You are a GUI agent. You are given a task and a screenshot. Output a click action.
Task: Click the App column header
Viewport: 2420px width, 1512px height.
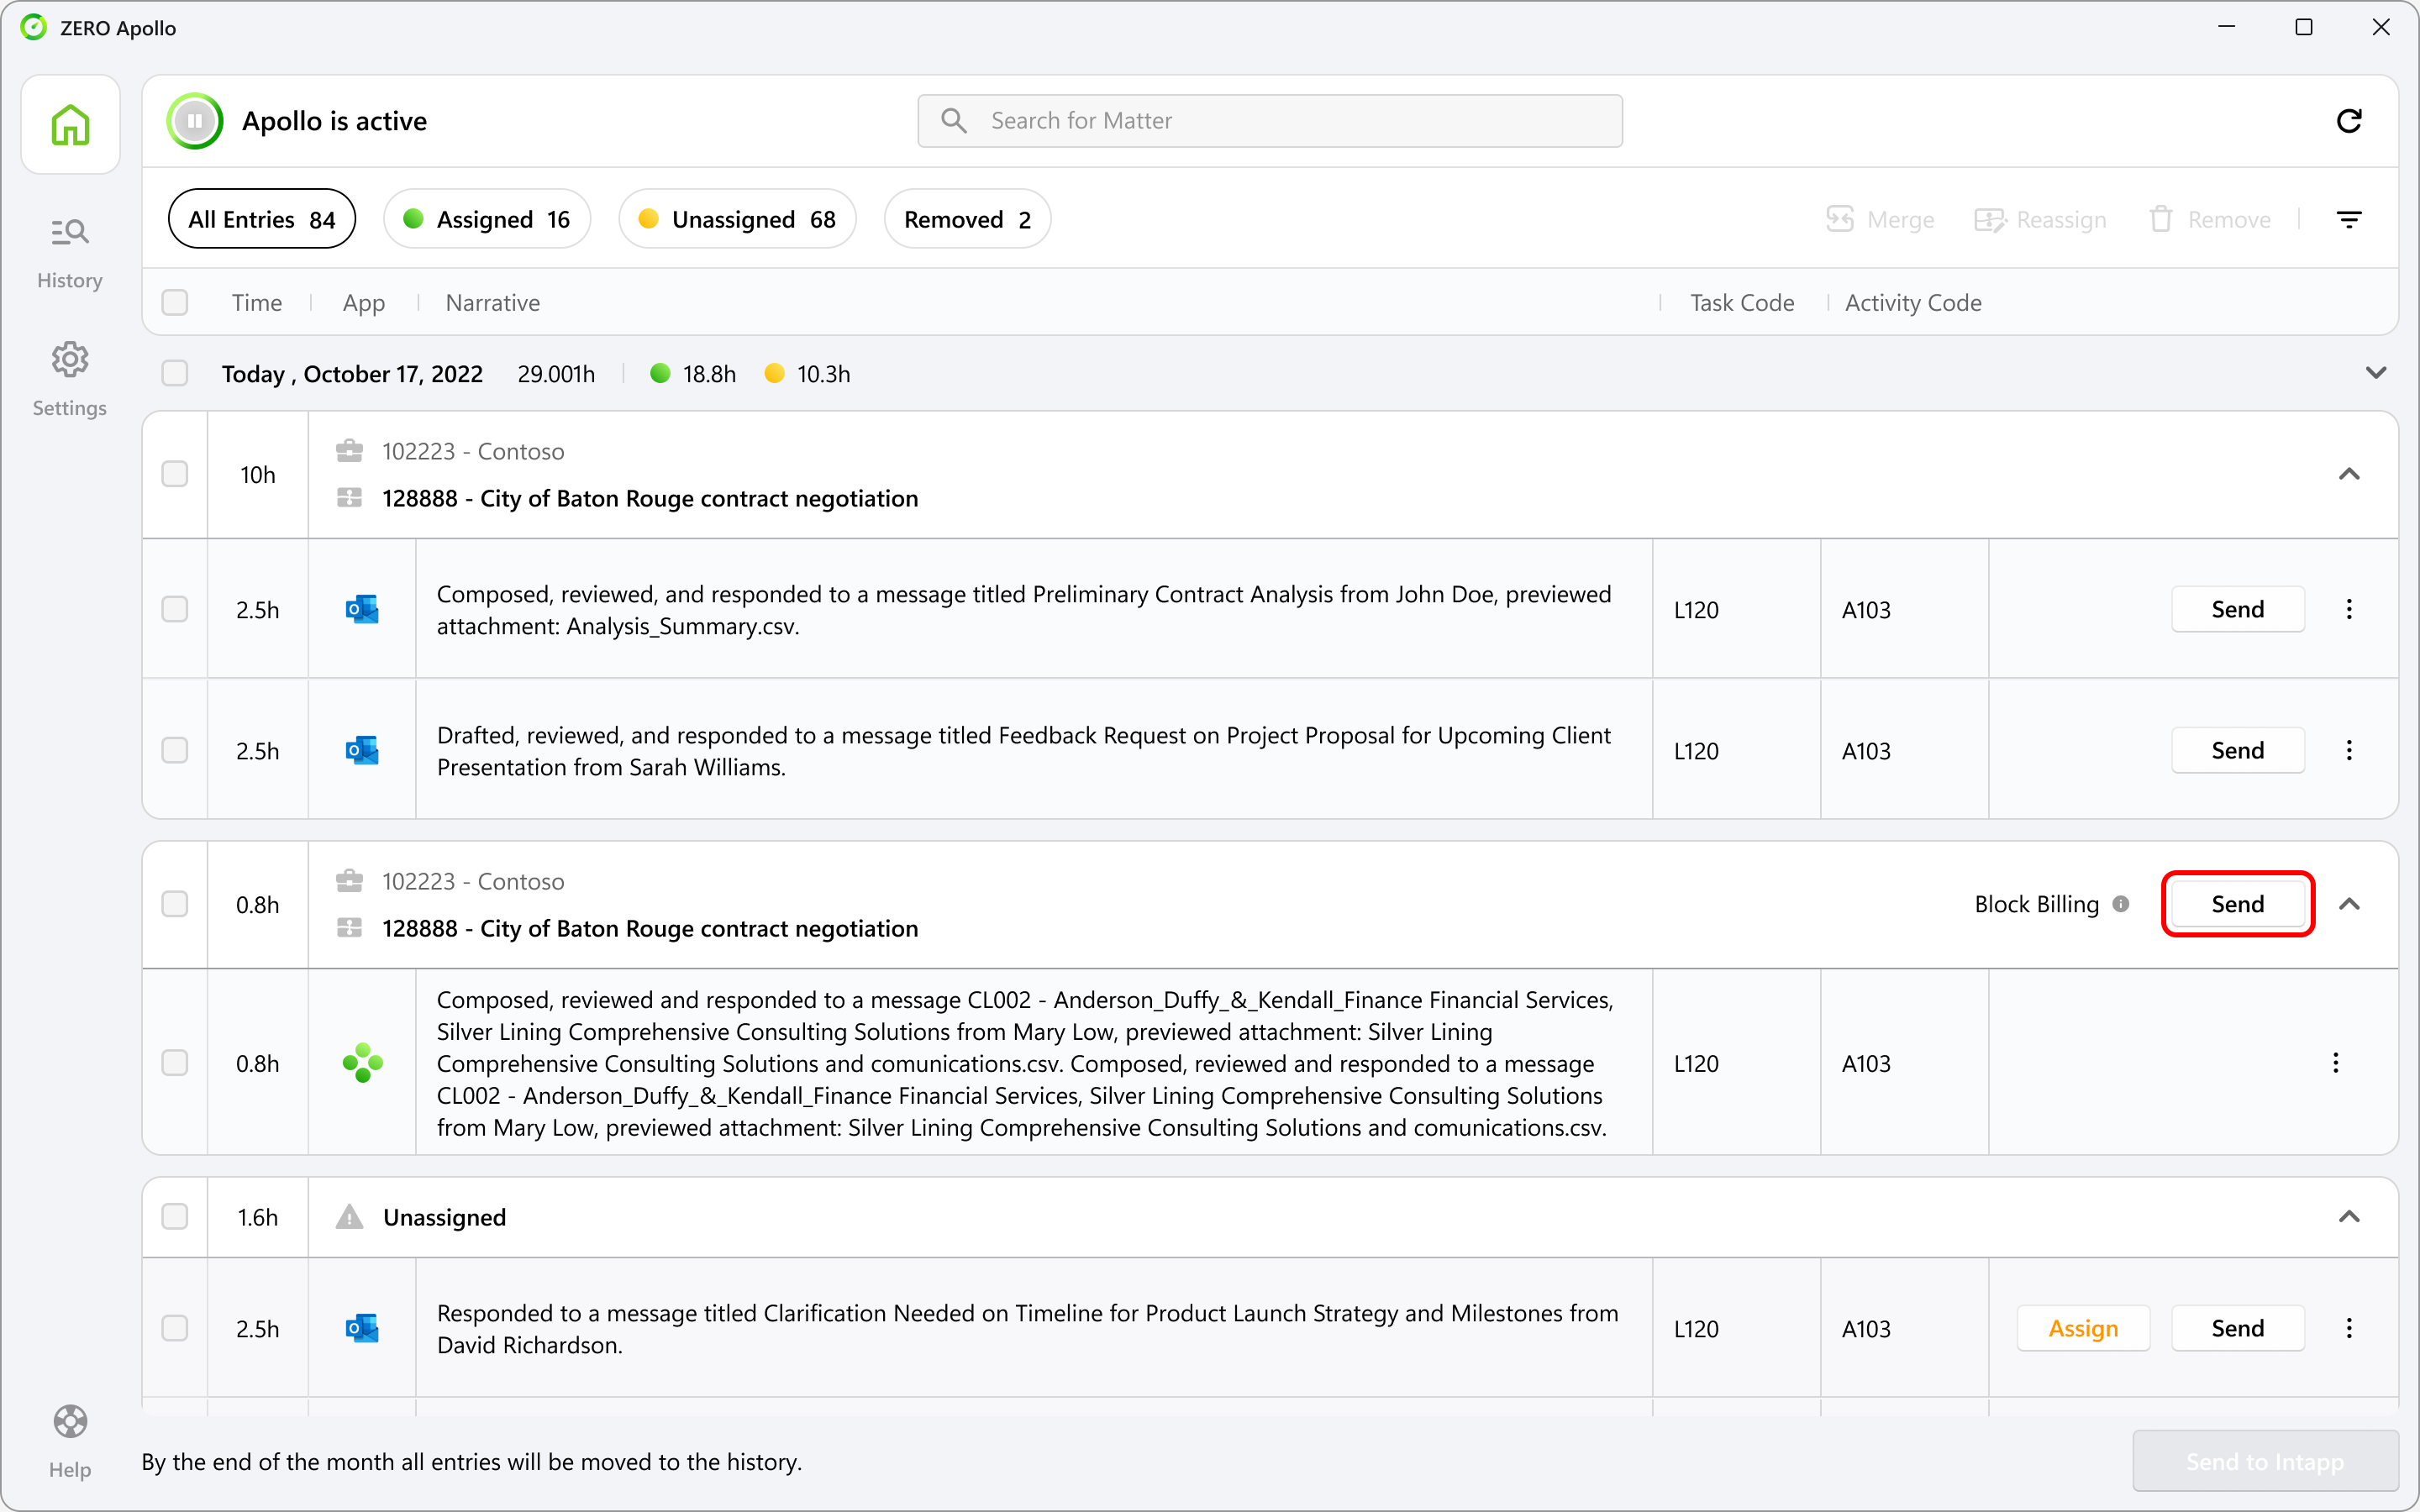(x=364, y=302)
